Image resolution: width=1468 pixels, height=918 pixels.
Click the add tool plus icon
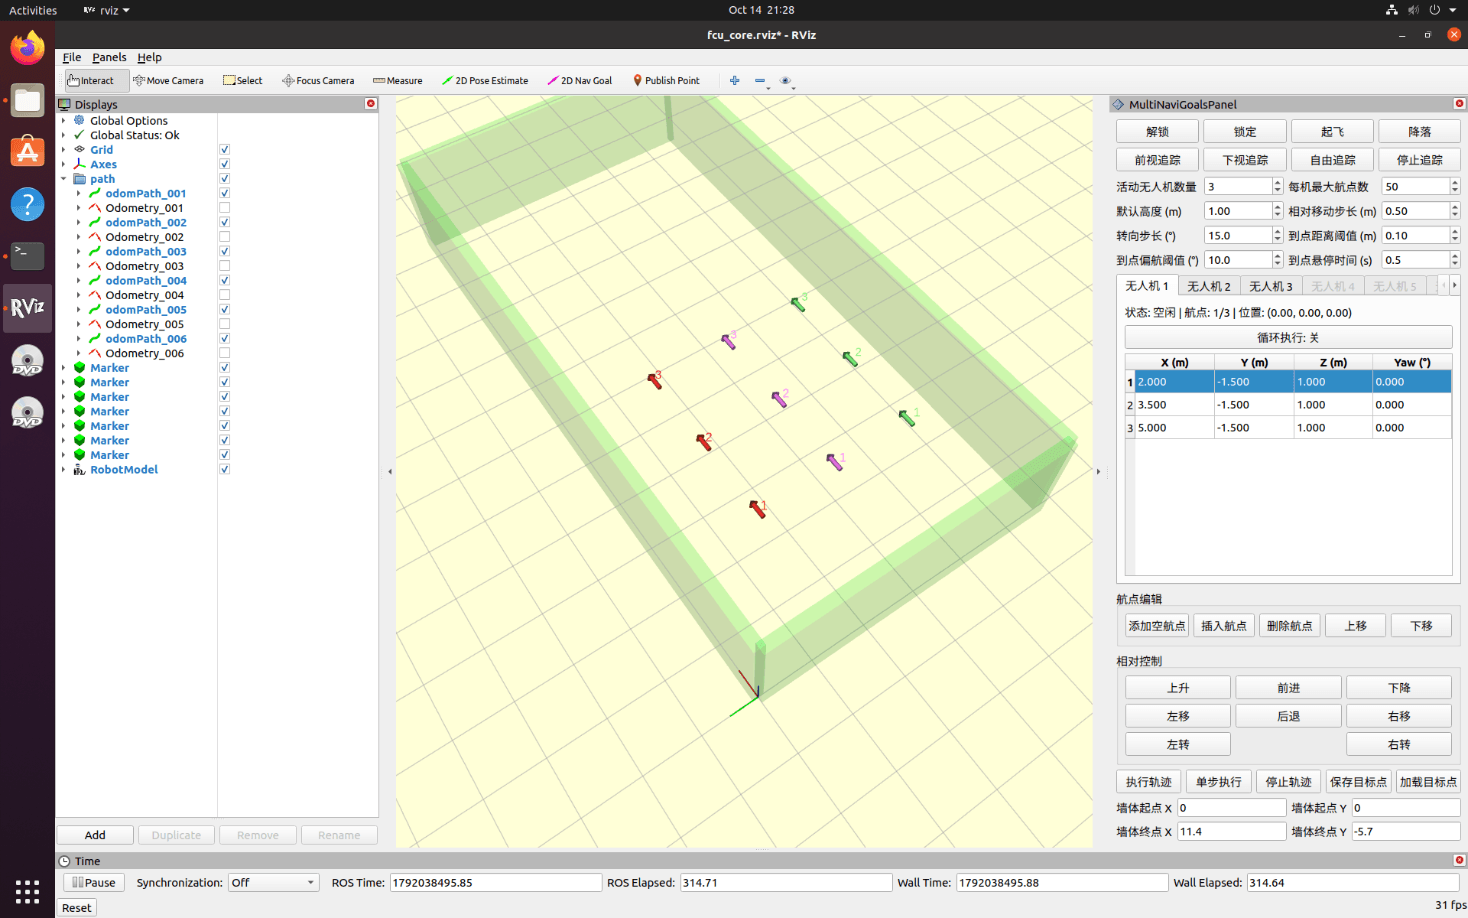tap(734, 81)
